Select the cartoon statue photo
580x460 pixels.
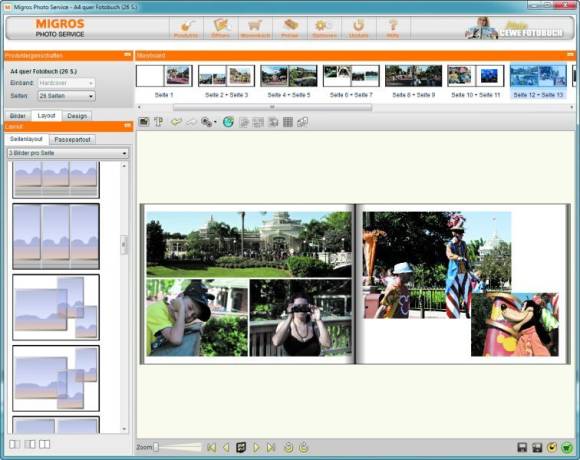[515, 325]
